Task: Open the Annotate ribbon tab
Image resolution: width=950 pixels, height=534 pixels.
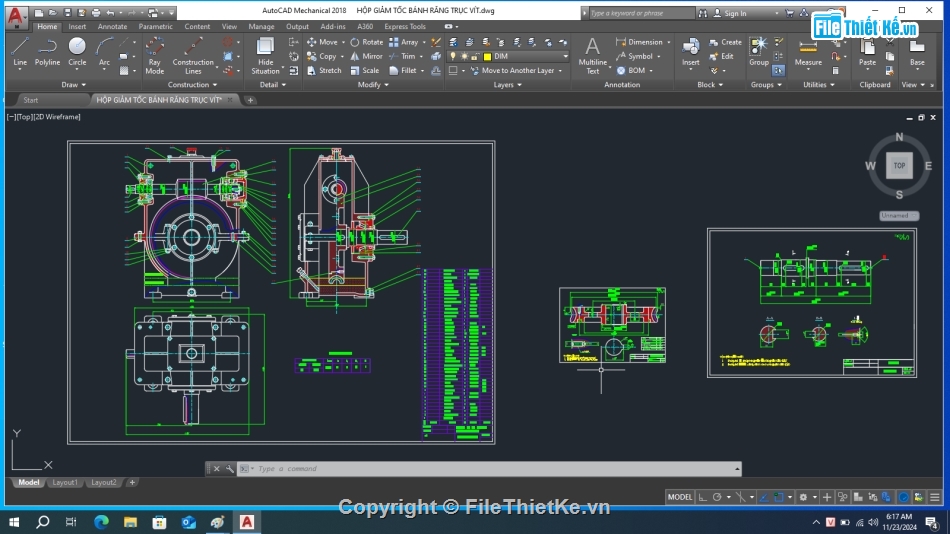Action: point(113,27)
